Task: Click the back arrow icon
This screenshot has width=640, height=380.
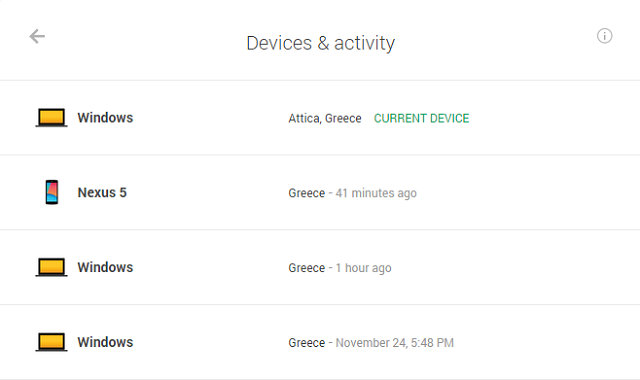Action: pyautogui.click(x=37, y=36)
